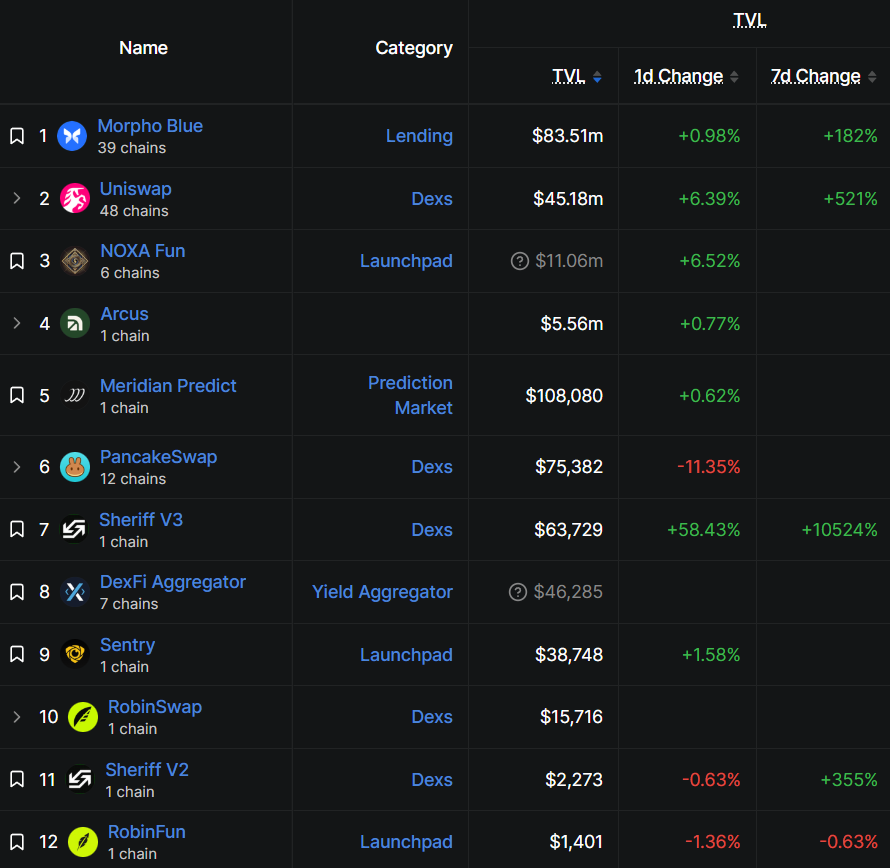Bookmark Sheriff V3
Screen dimensions: 890x868
pos(17,530)
